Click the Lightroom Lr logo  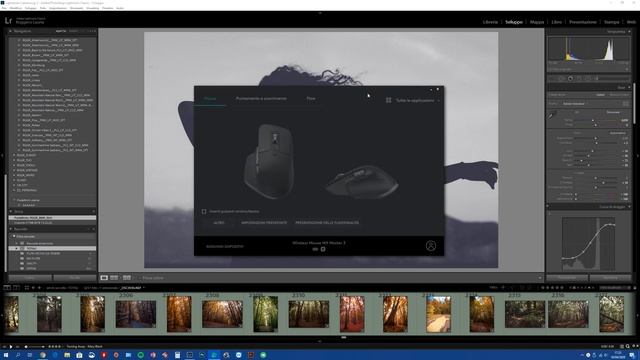[x=8, y=20]
